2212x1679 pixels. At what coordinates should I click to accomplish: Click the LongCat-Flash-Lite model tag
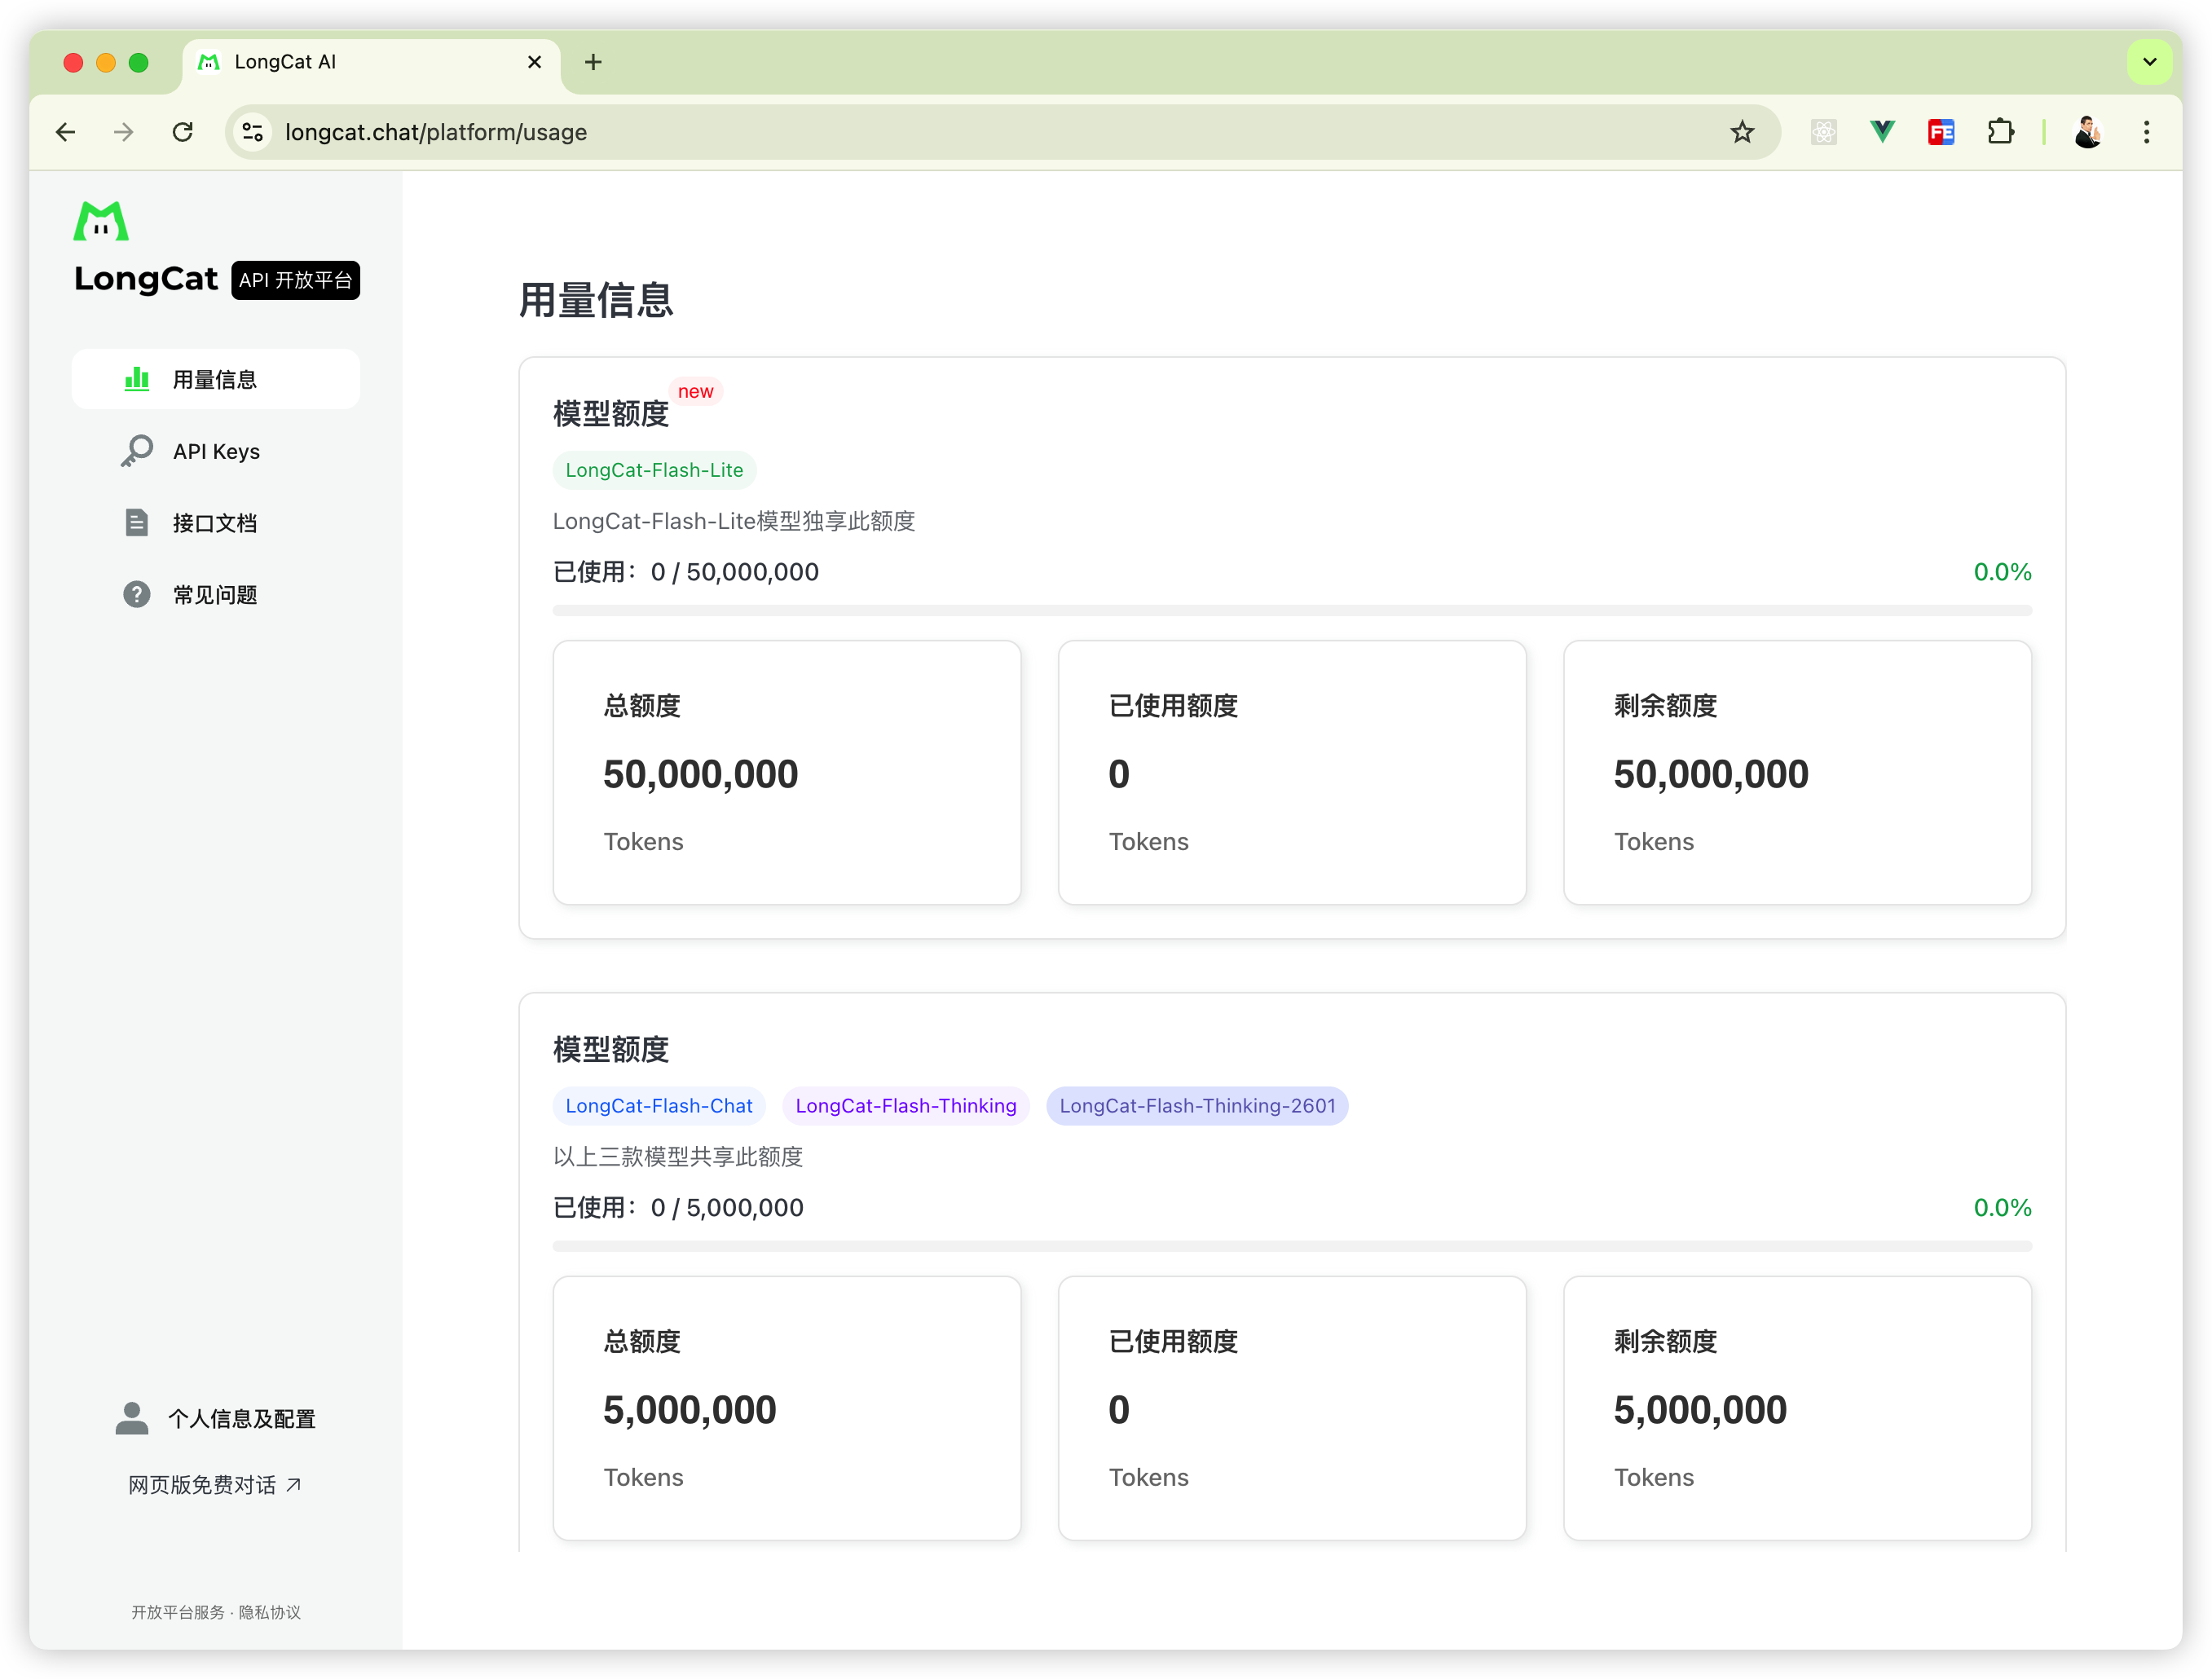click(654, 470)
